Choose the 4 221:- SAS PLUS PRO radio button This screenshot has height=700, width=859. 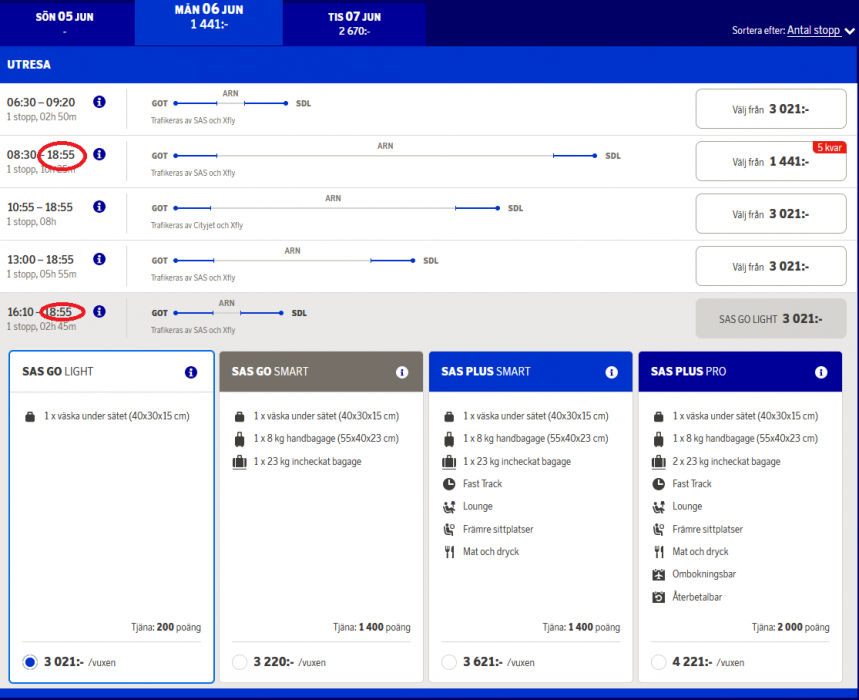658,662
